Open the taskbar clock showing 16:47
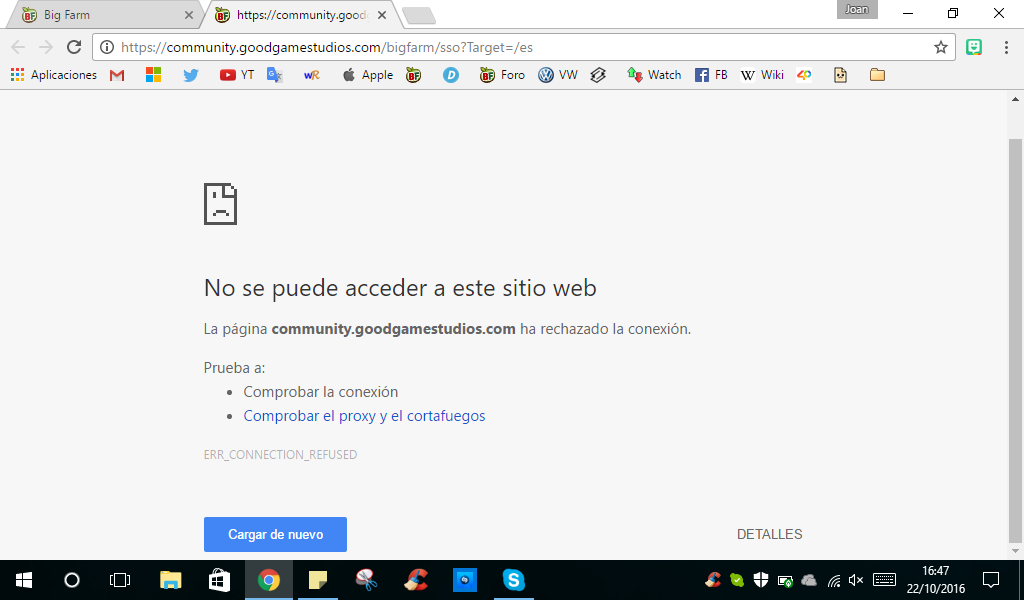The height and width of the screenshot is (600, 1024). click(936, 580)
